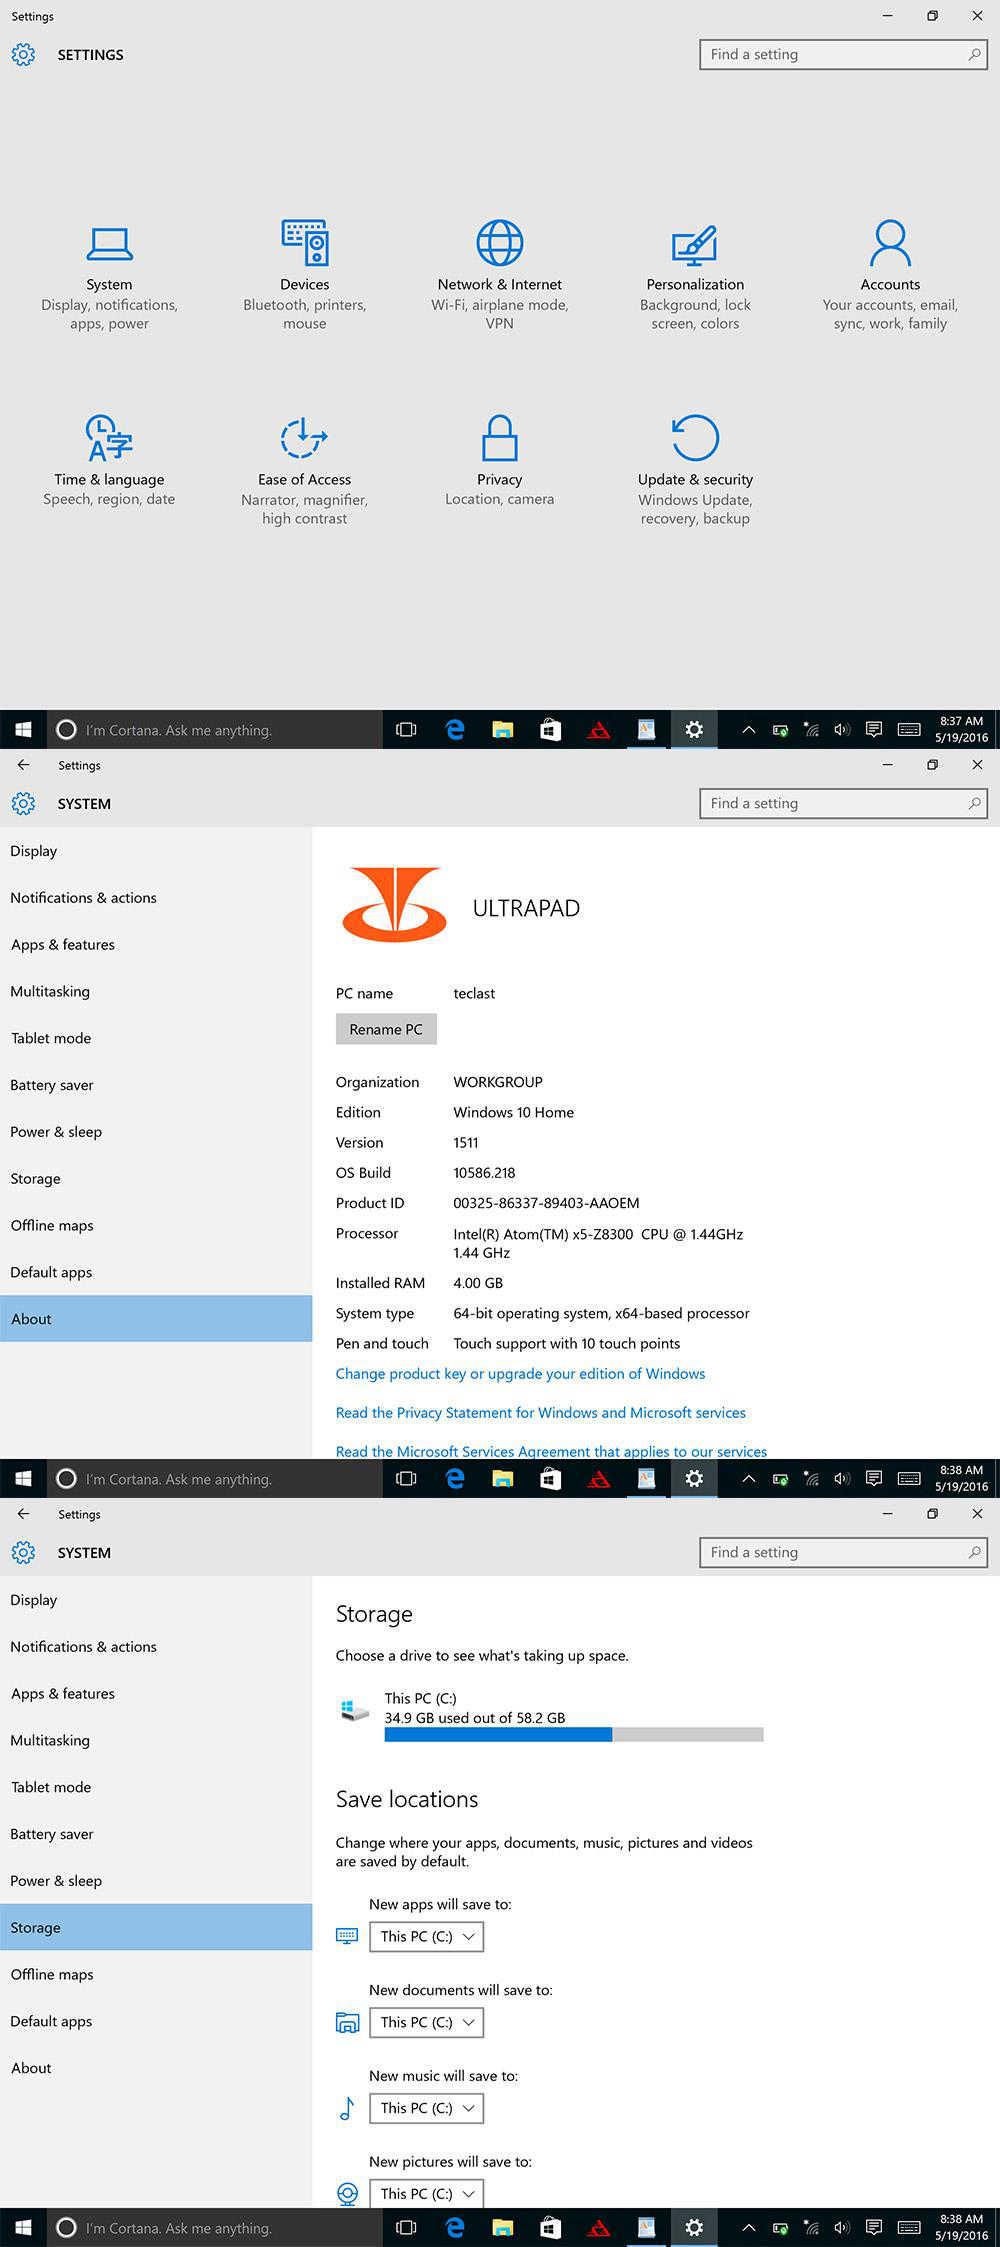The height and width of the screenshot is (2247, 1000).
Task: Open the Devices category tile
Action: point(304,277)
